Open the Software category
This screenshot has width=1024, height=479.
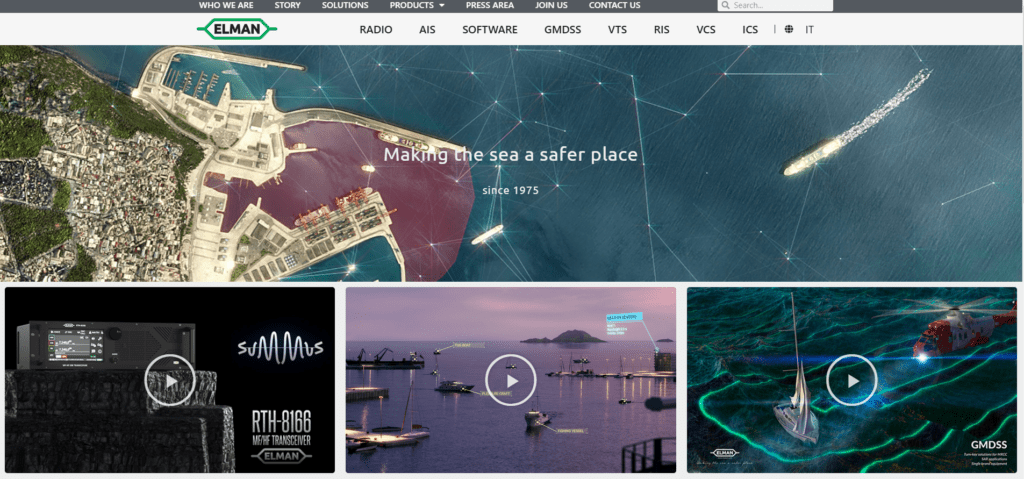[x=489, y=30]
